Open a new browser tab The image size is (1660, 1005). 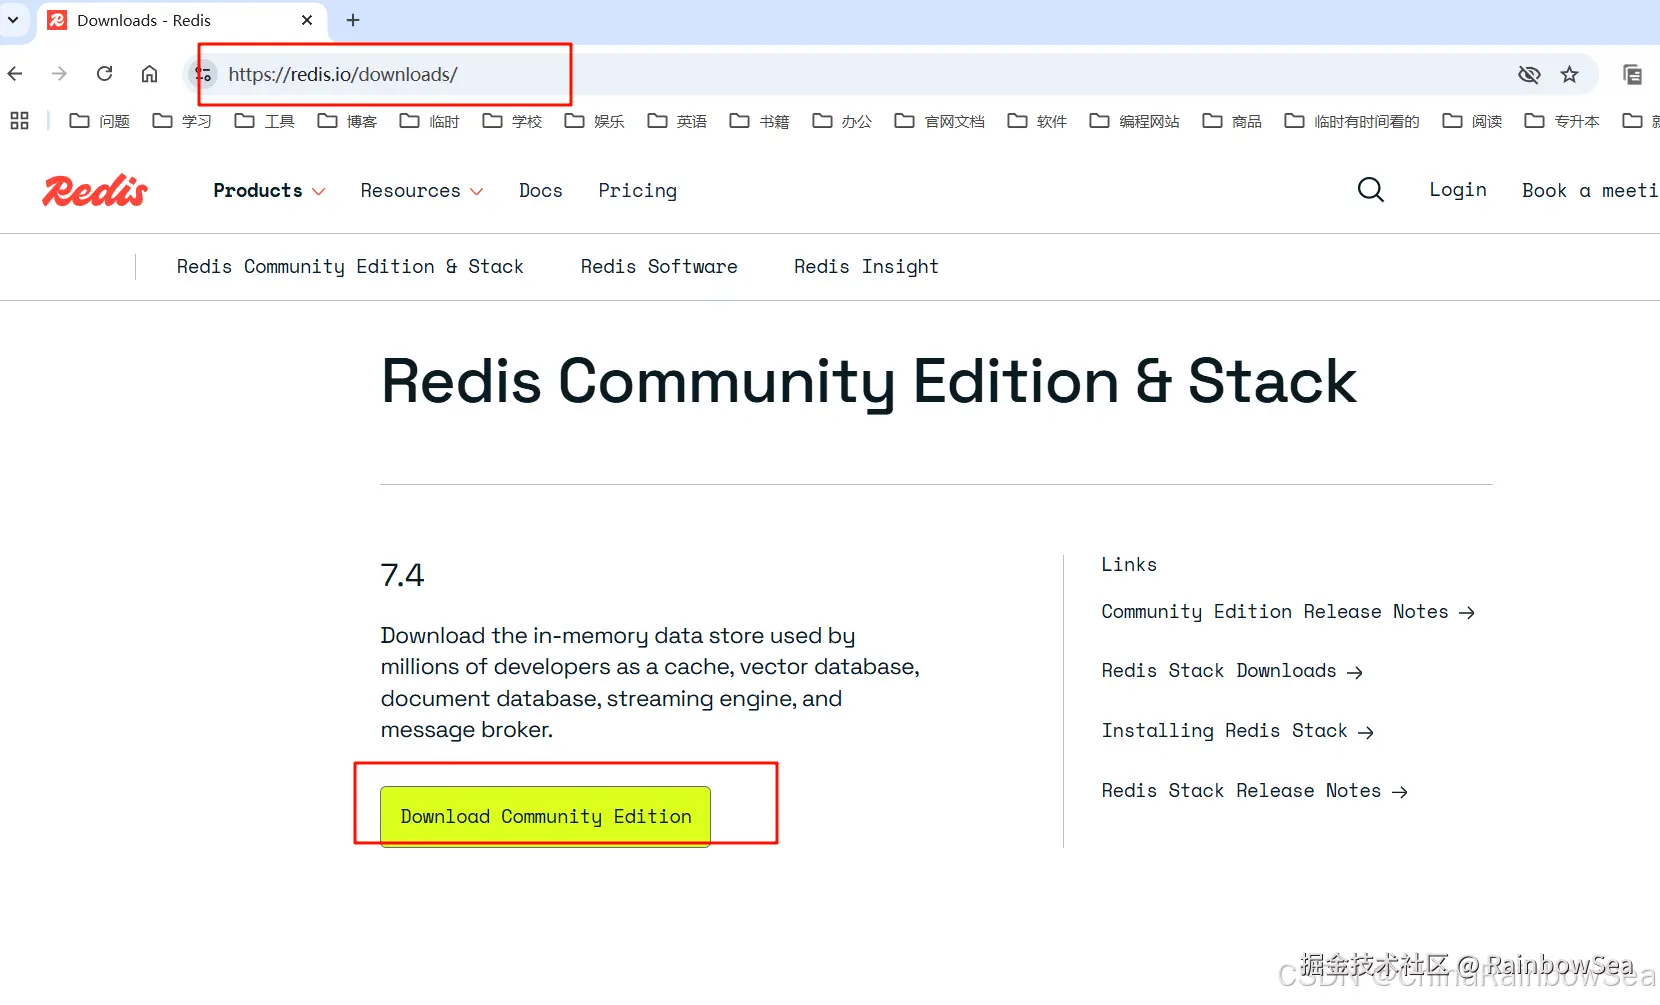[353, 20]
